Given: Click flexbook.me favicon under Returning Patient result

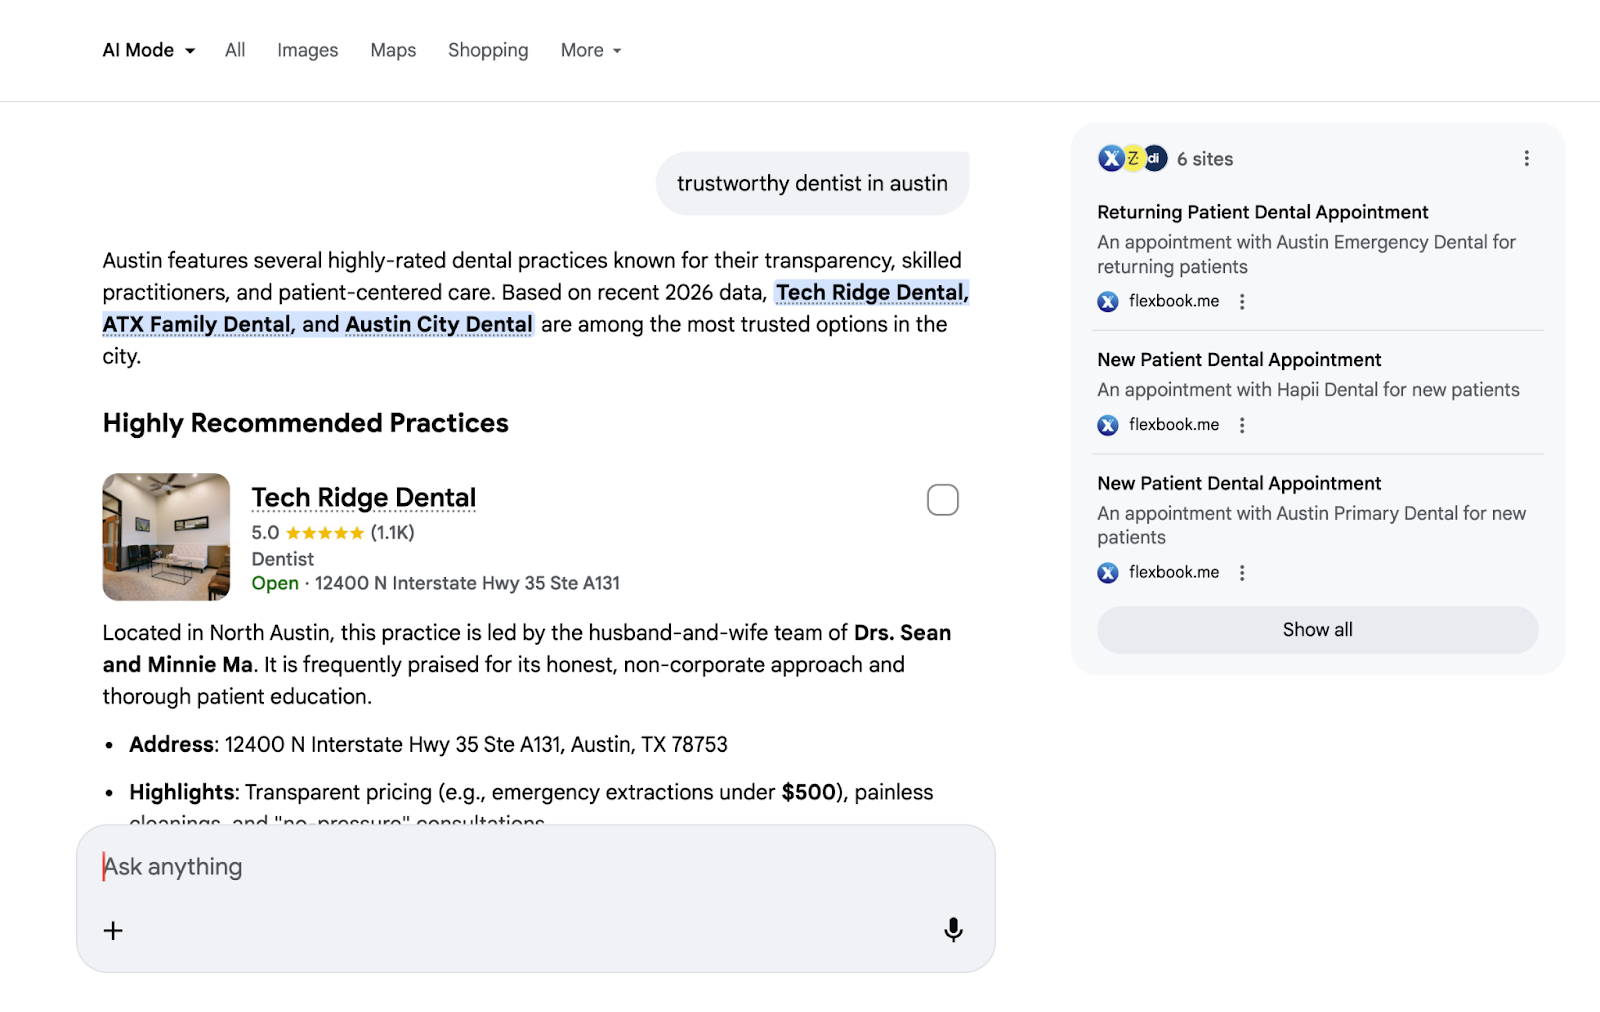Looking at the screenshot, I should coord(1108,302).
